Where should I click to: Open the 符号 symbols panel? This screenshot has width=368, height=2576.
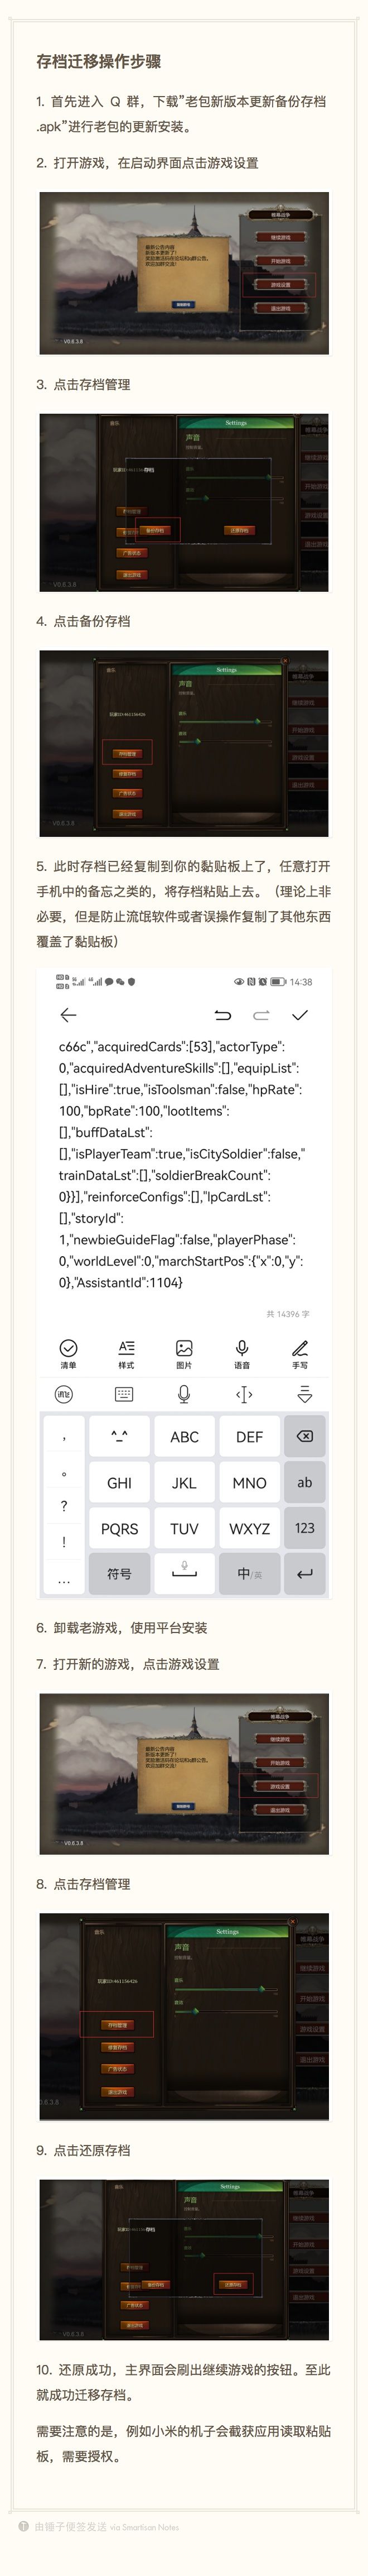coord(119,1573)
